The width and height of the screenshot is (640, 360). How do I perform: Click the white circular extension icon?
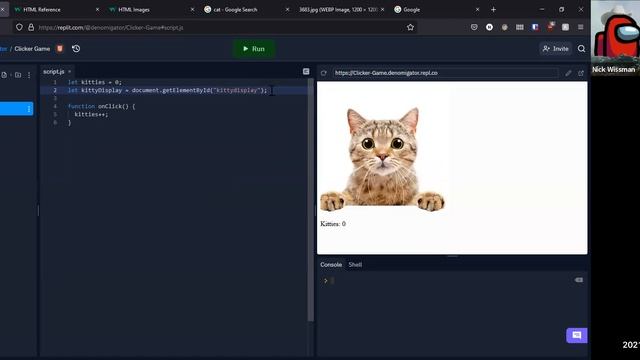click(489, 27)
